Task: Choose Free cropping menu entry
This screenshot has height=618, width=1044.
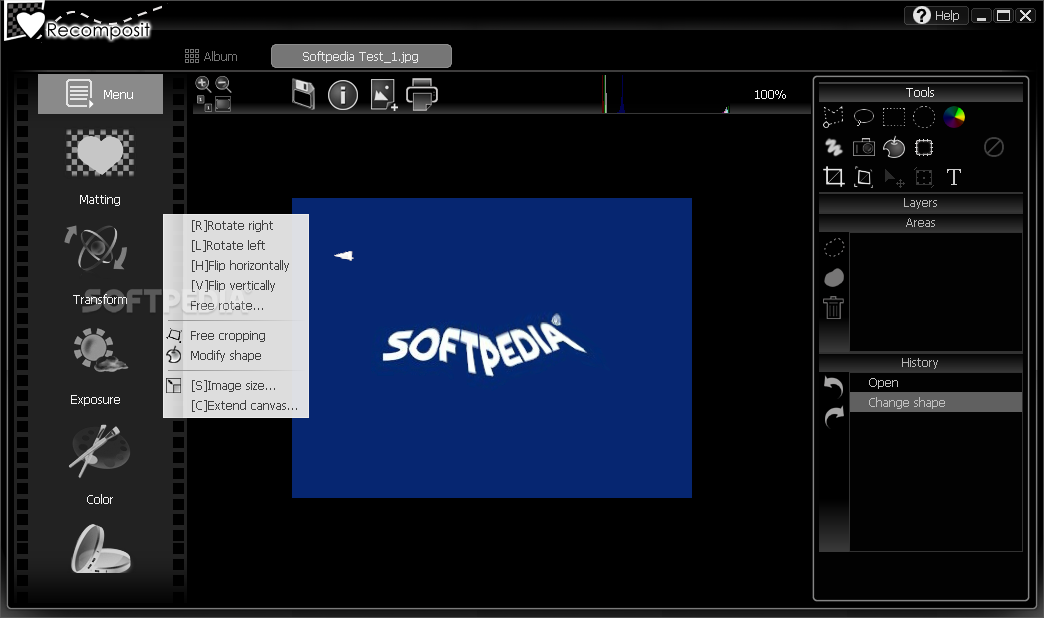Action: (x=236, y=336)
